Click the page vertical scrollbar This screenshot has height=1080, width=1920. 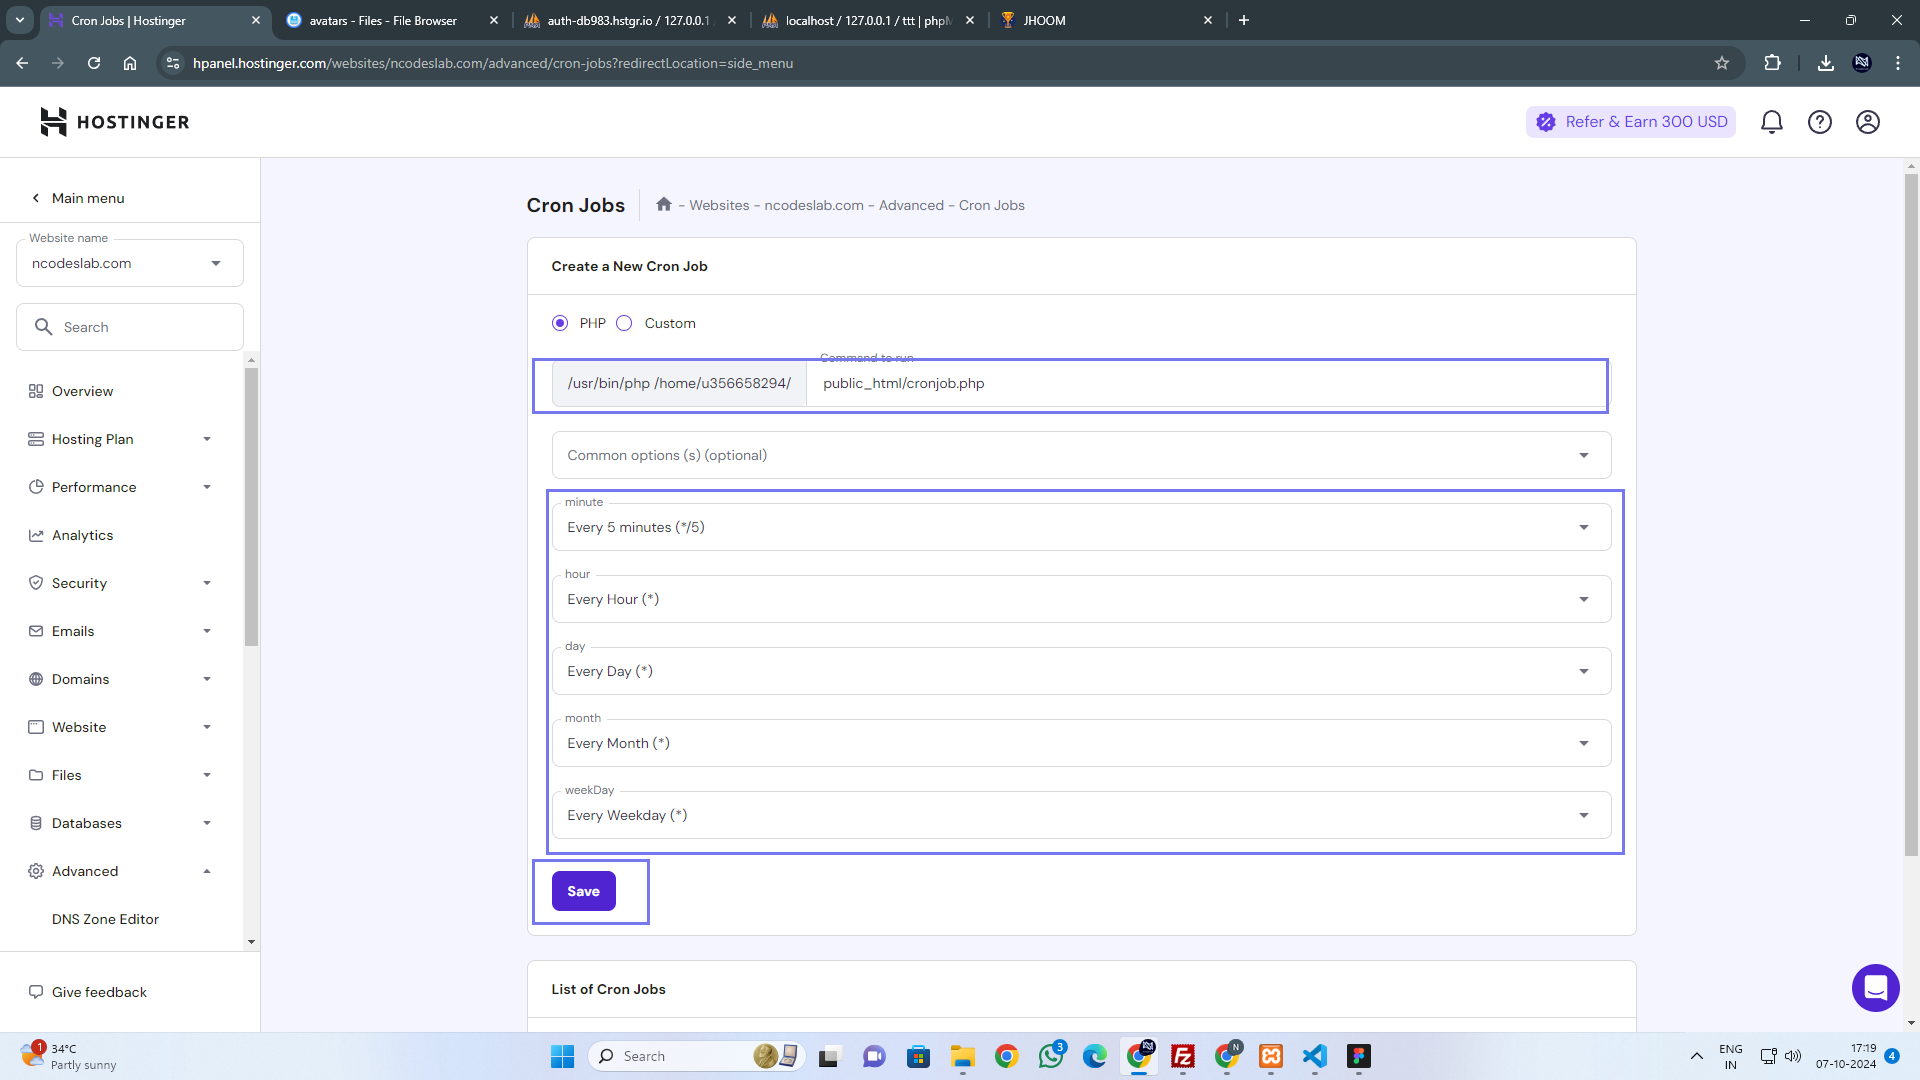click(x=1911, y=515)
